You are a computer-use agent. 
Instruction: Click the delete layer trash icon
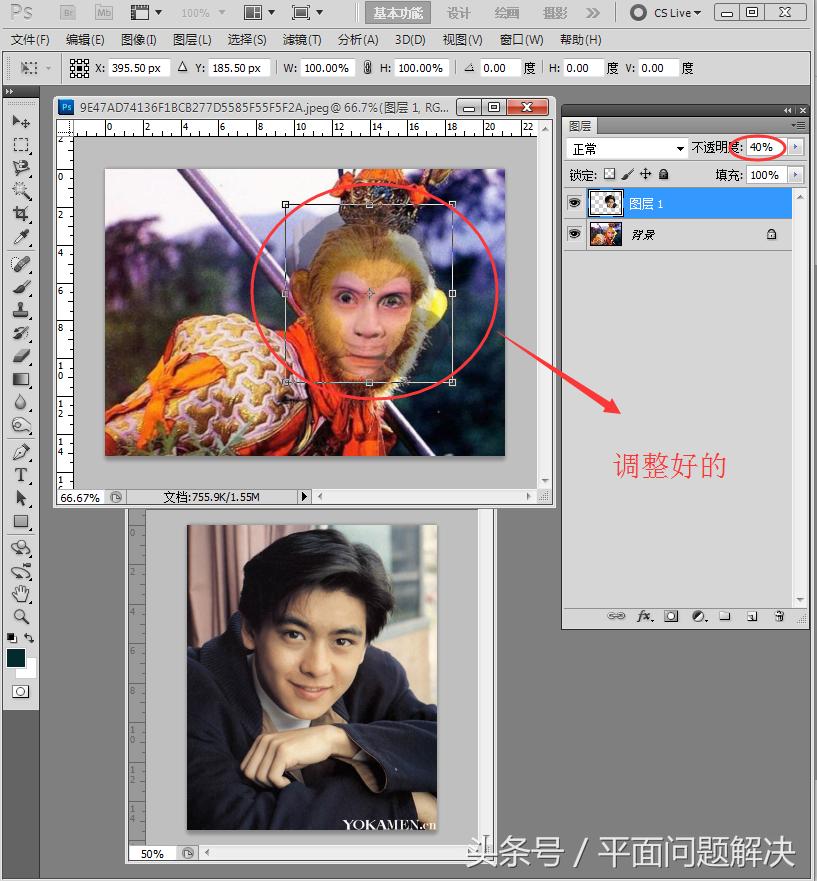[779, 617]
